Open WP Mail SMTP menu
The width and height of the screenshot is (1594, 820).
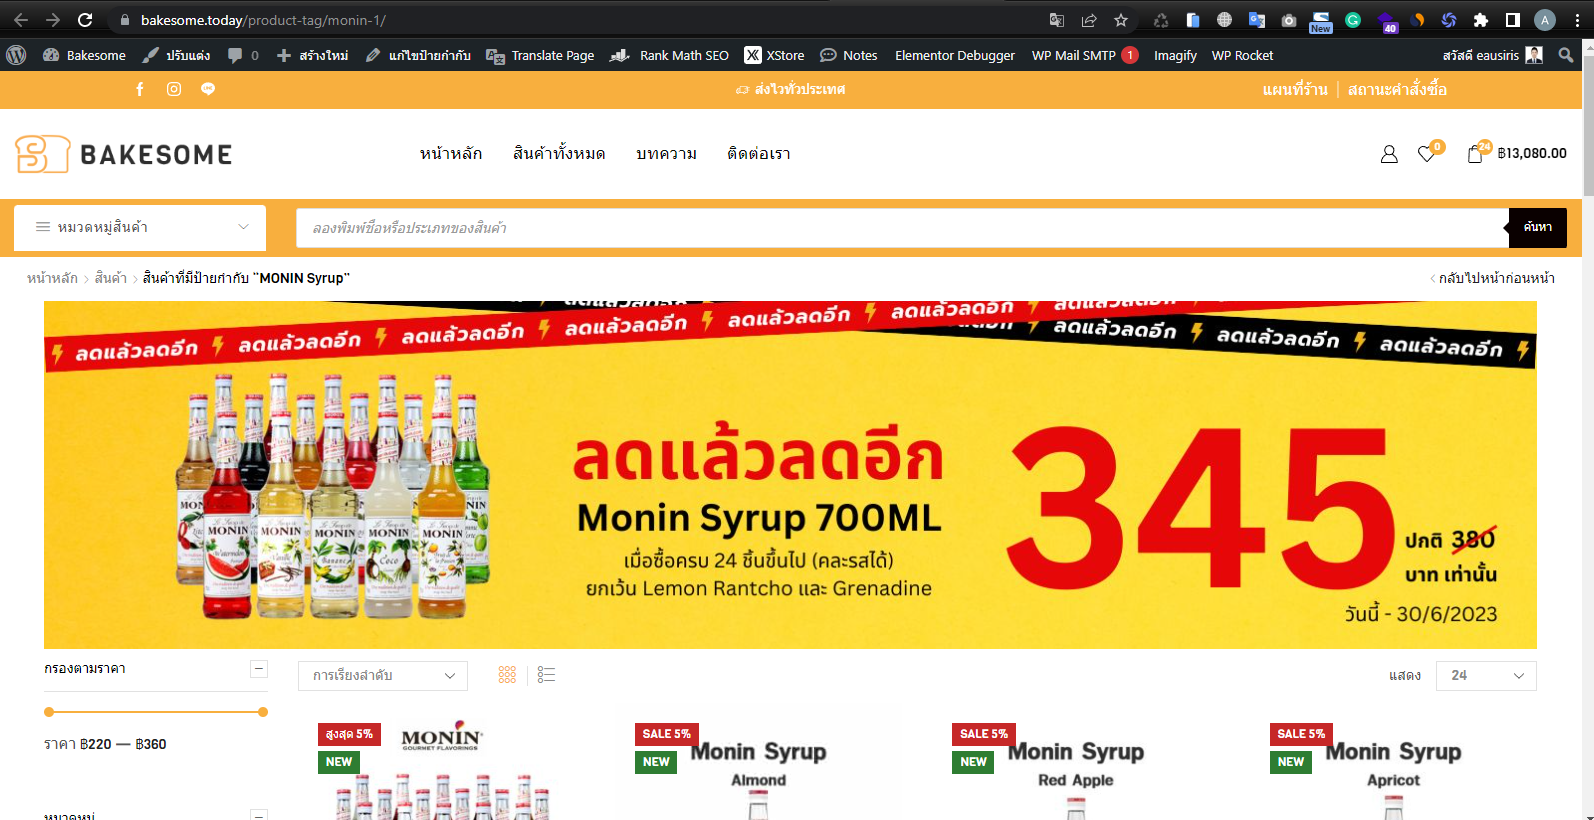1084,55
